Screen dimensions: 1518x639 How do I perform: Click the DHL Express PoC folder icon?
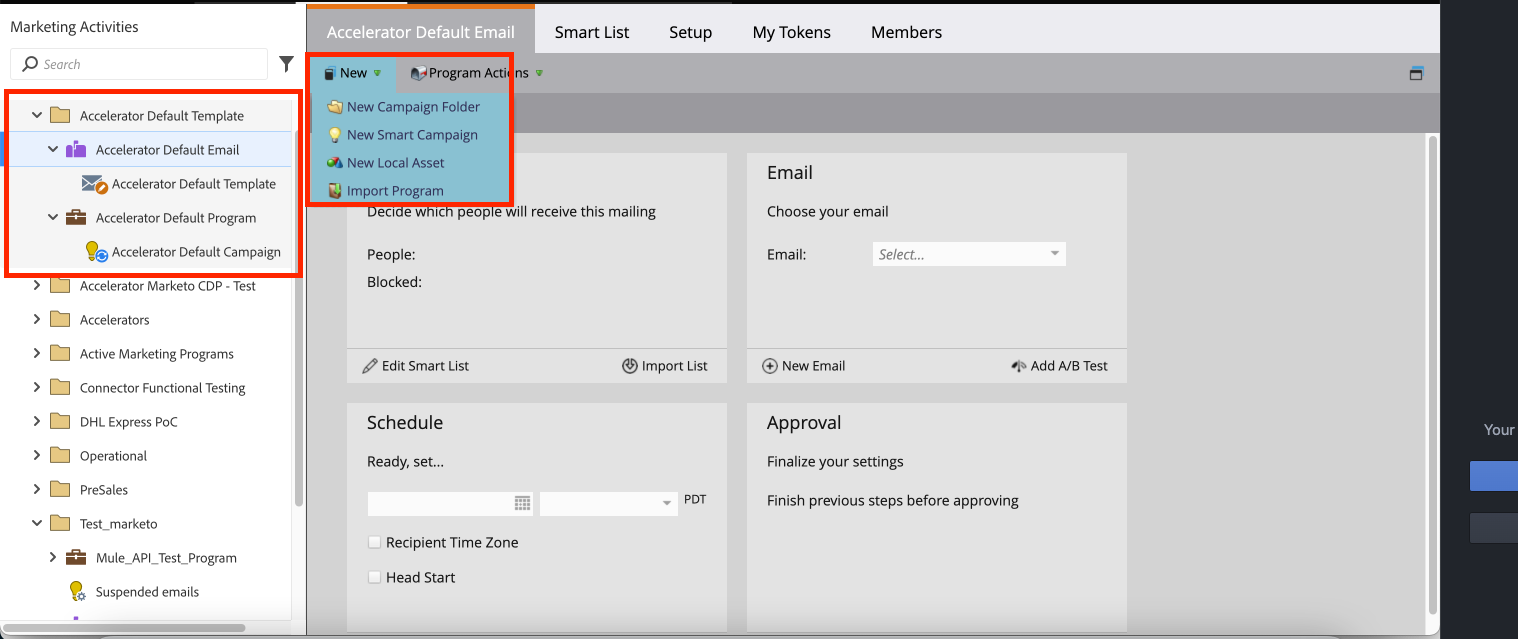click(60, 422)
